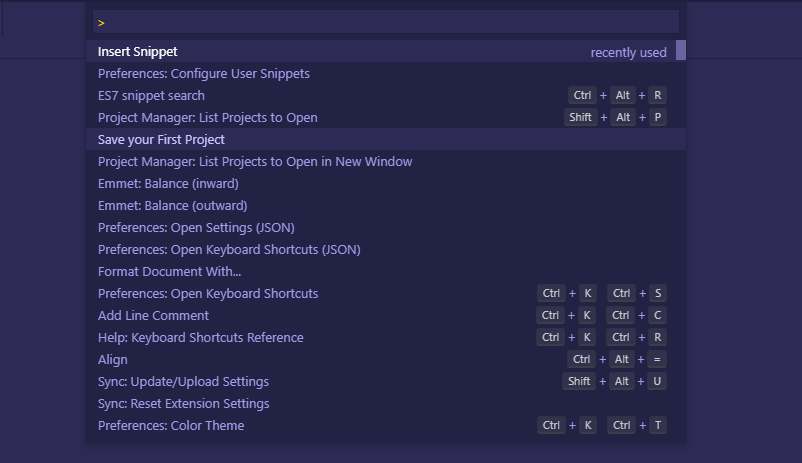This screenshot has height=463, width=802.
Task: Select Format Document With... command
Action: pos(170,272)
